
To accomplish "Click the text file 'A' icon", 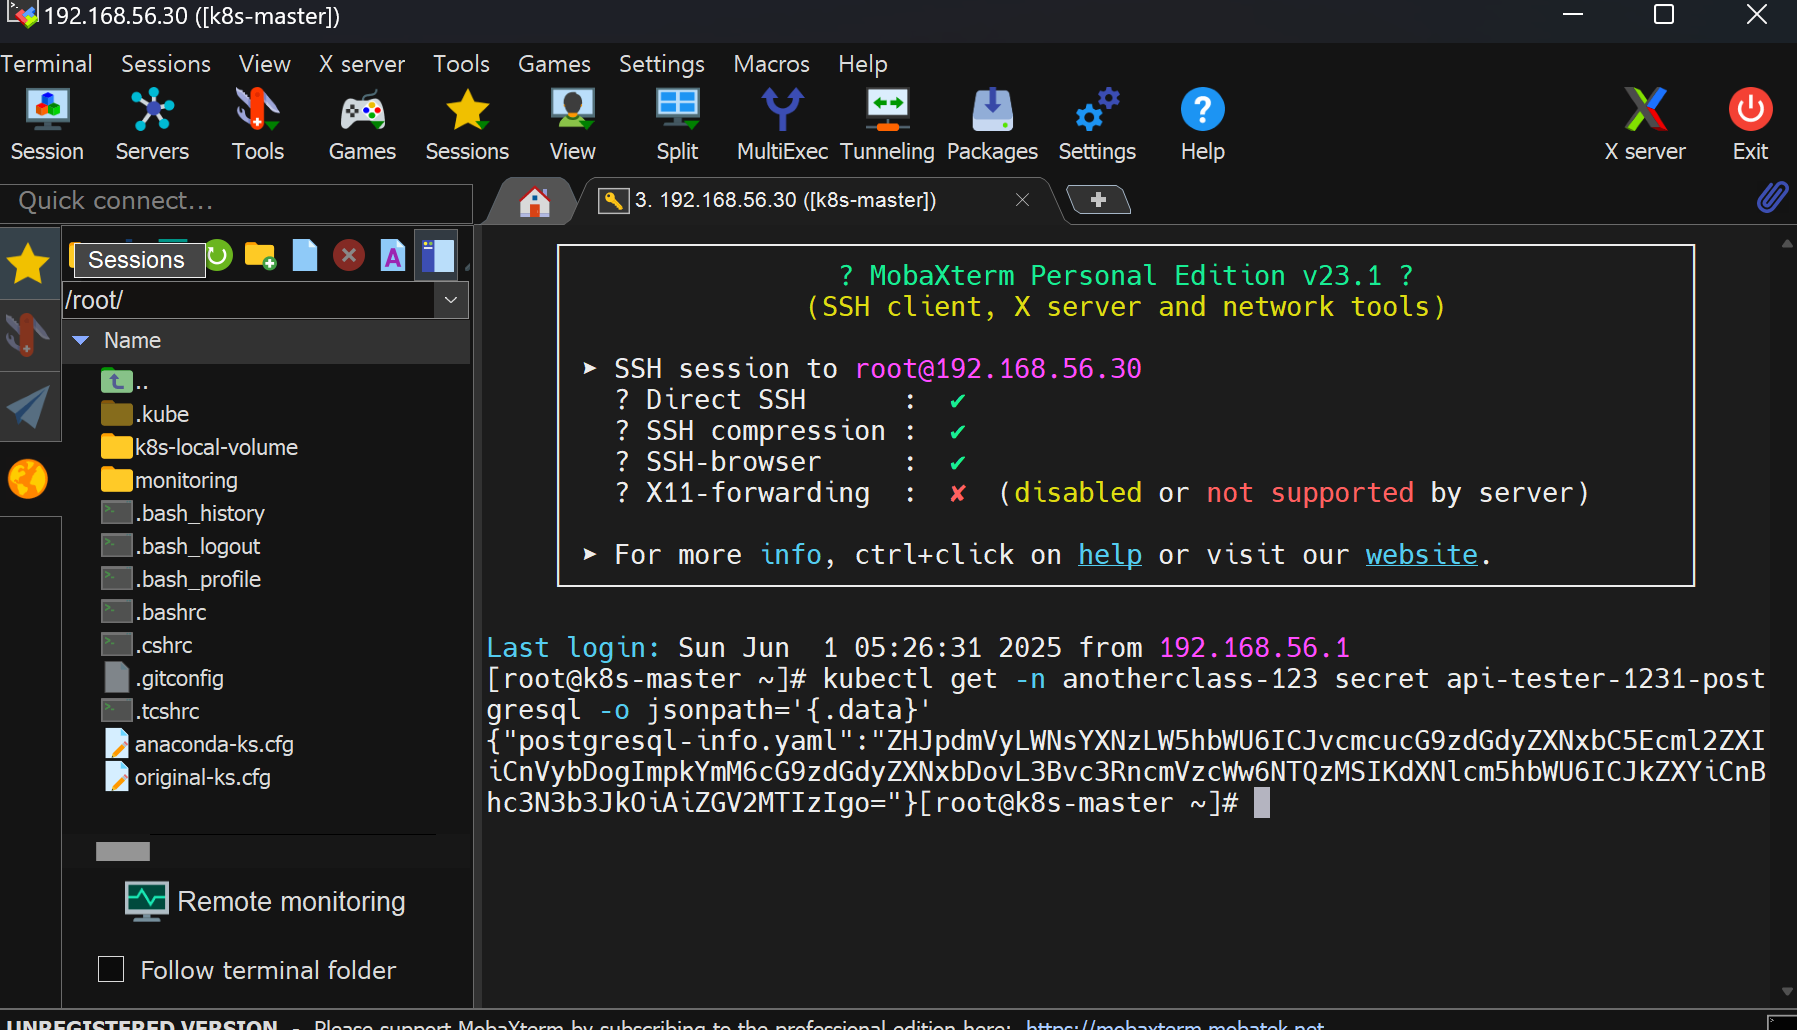I will point(393,256).
